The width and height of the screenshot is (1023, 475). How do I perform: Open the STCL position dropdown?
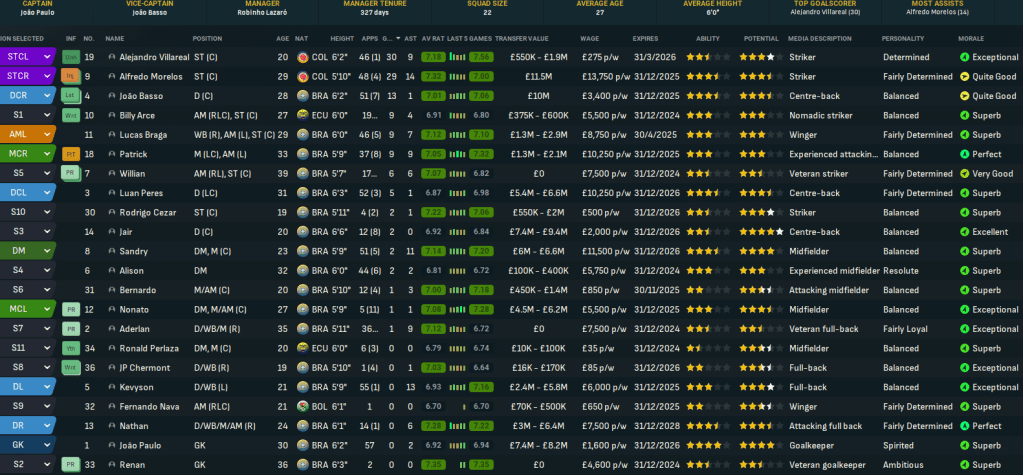click(46, 57)
